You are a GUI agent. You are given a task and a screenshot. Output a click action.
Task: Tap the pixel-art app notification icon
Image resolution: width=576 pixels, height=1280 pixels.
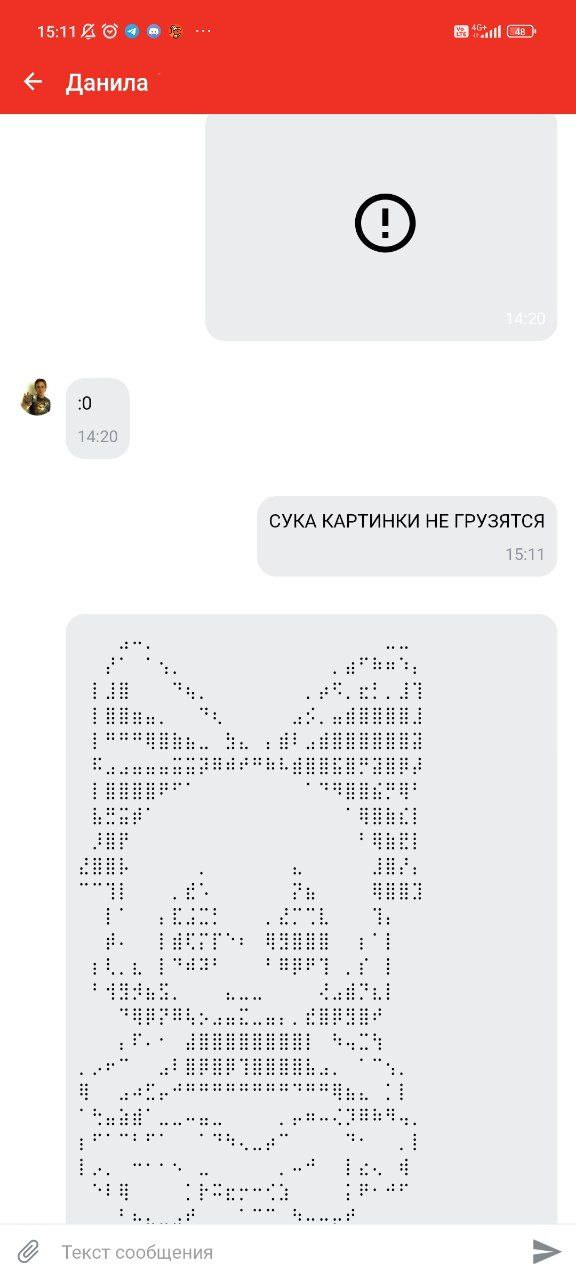click(175, 31)
